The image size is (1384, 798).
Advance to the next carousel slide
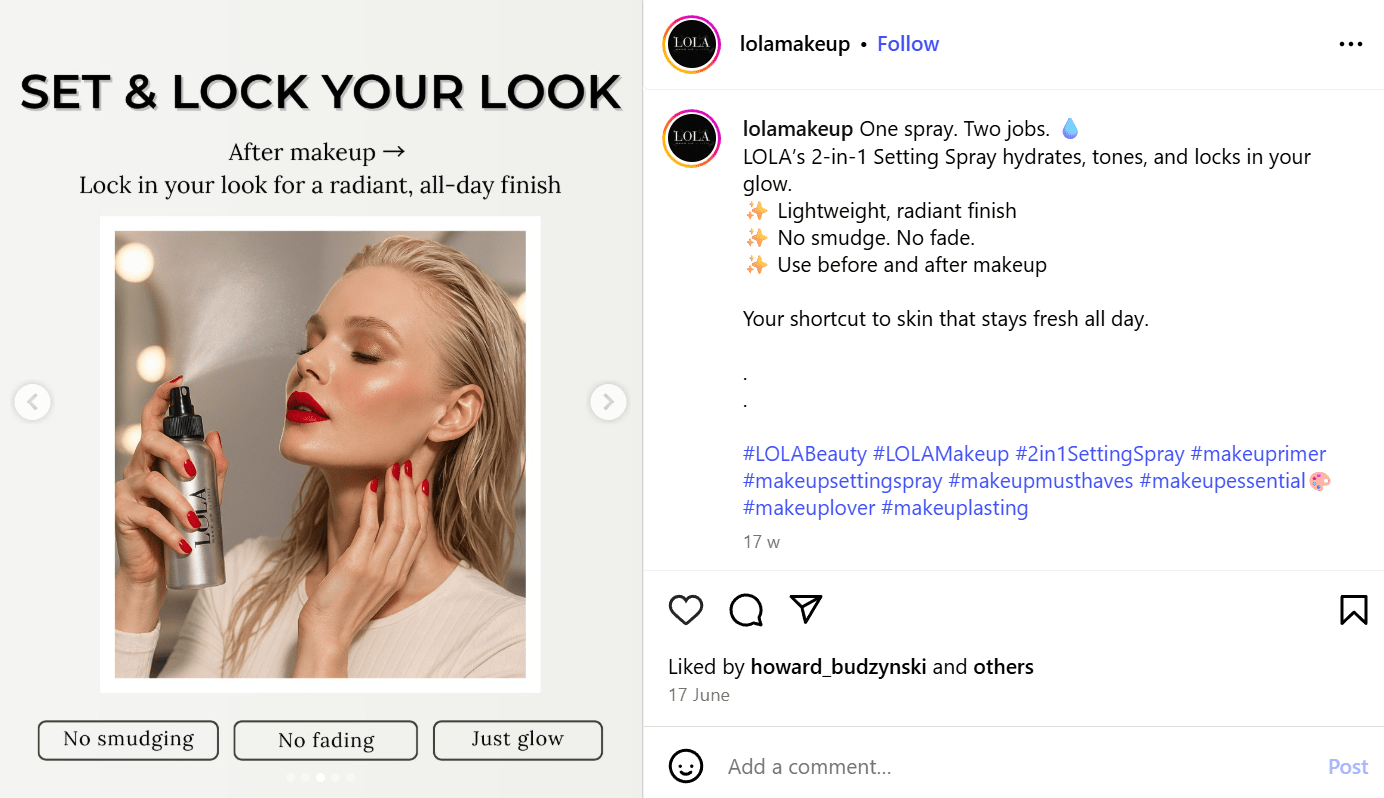pos(608,402)
